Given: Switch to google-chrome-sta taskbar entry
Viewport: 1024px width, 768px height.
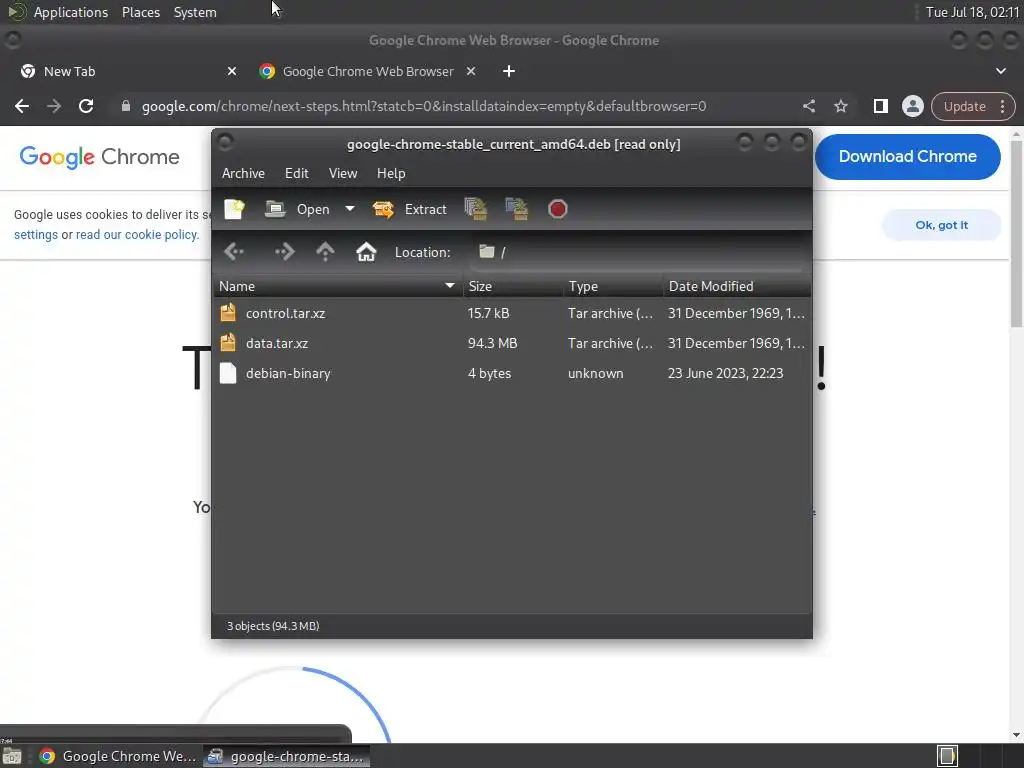Looking at the screenshot, I should [286, 756].
